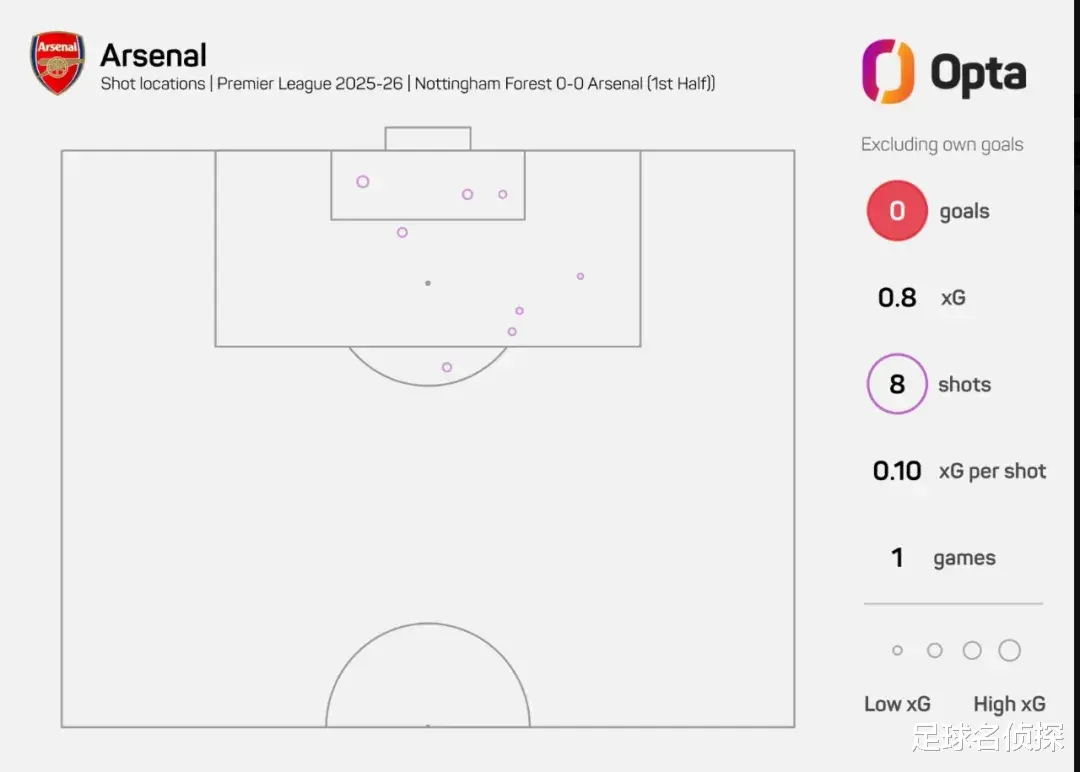This screenshot has height=772, width=1080.
Task: Click the penalty spot dot
Action: pyautogui.click(x=428, y=283)
